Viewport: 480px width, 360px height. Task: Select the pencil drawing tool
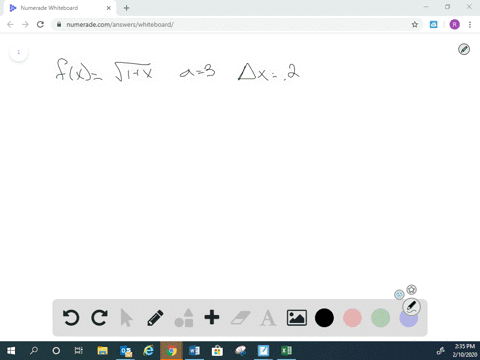155,318
